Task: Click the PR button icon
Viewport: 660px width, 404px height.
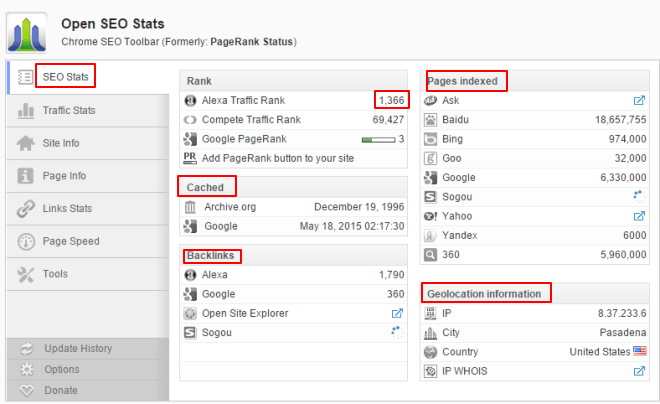Action: [190, 158]
